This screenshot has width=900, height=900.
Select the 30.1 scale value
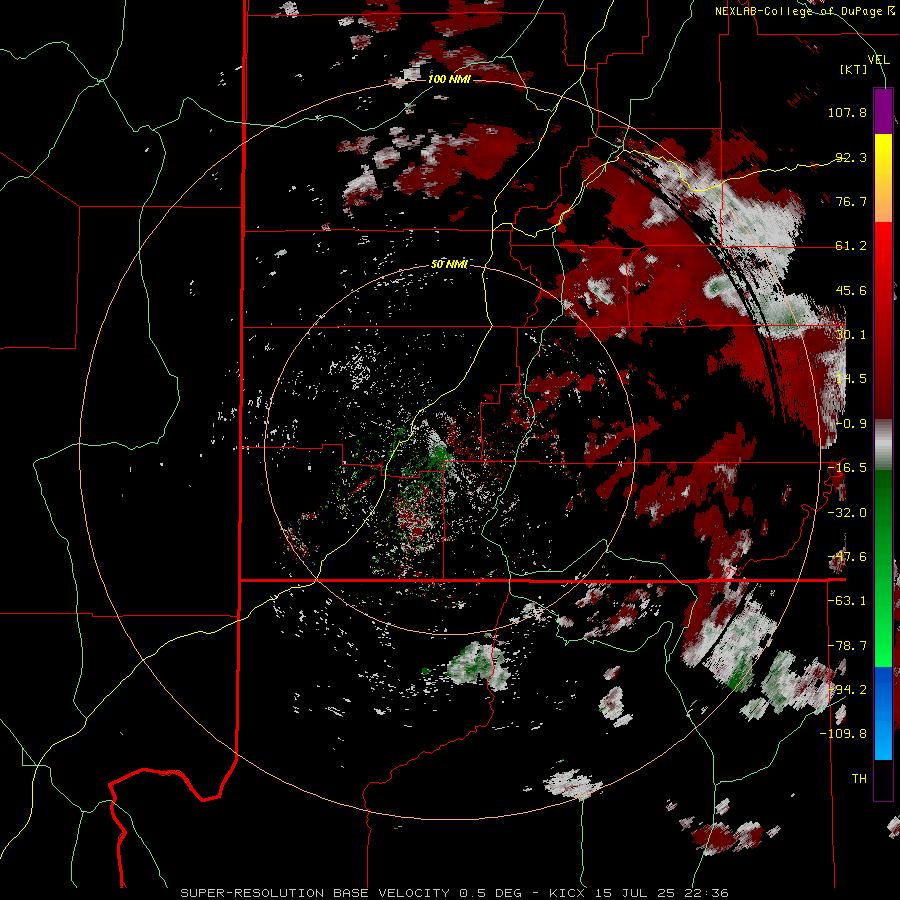(x=851, y=335)
